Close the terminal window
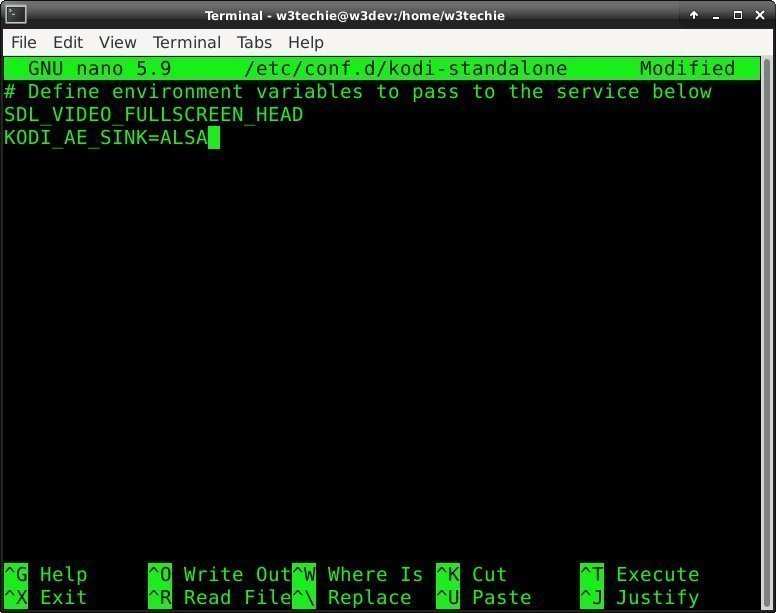 click(x=760, y=15)
